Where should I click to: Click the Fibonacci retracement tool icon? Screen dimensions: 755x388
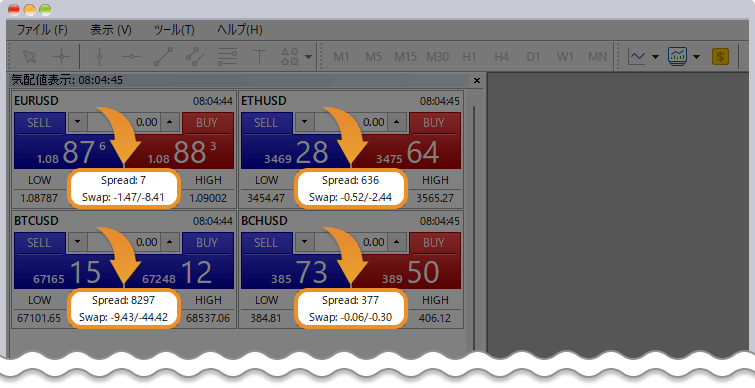point(227,57)
